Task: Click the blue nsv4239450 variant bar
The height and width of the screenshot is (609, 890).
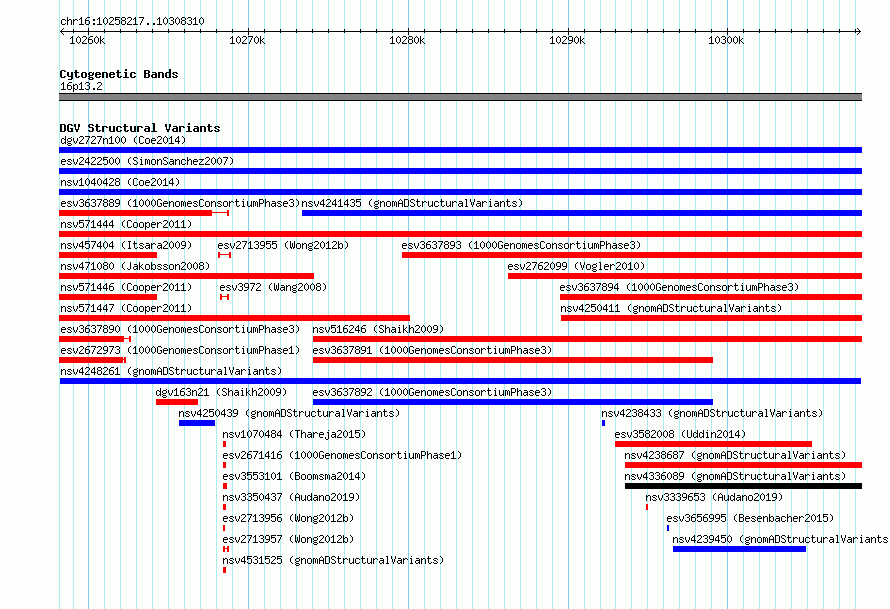Action: tap(740, 549)
